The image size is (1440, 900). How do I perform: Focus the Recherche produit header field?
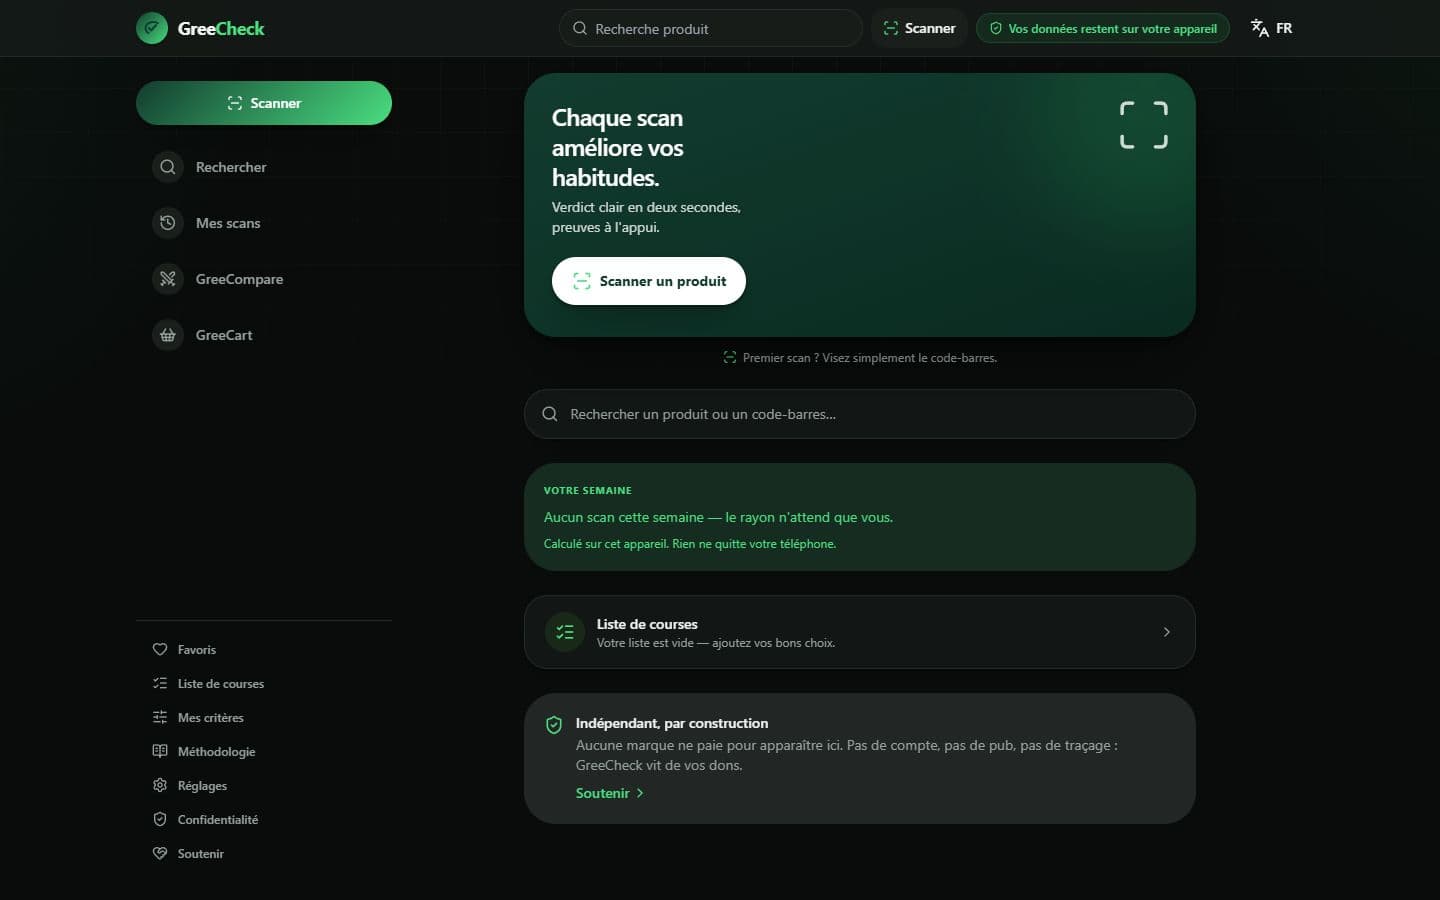pos(711,28)
